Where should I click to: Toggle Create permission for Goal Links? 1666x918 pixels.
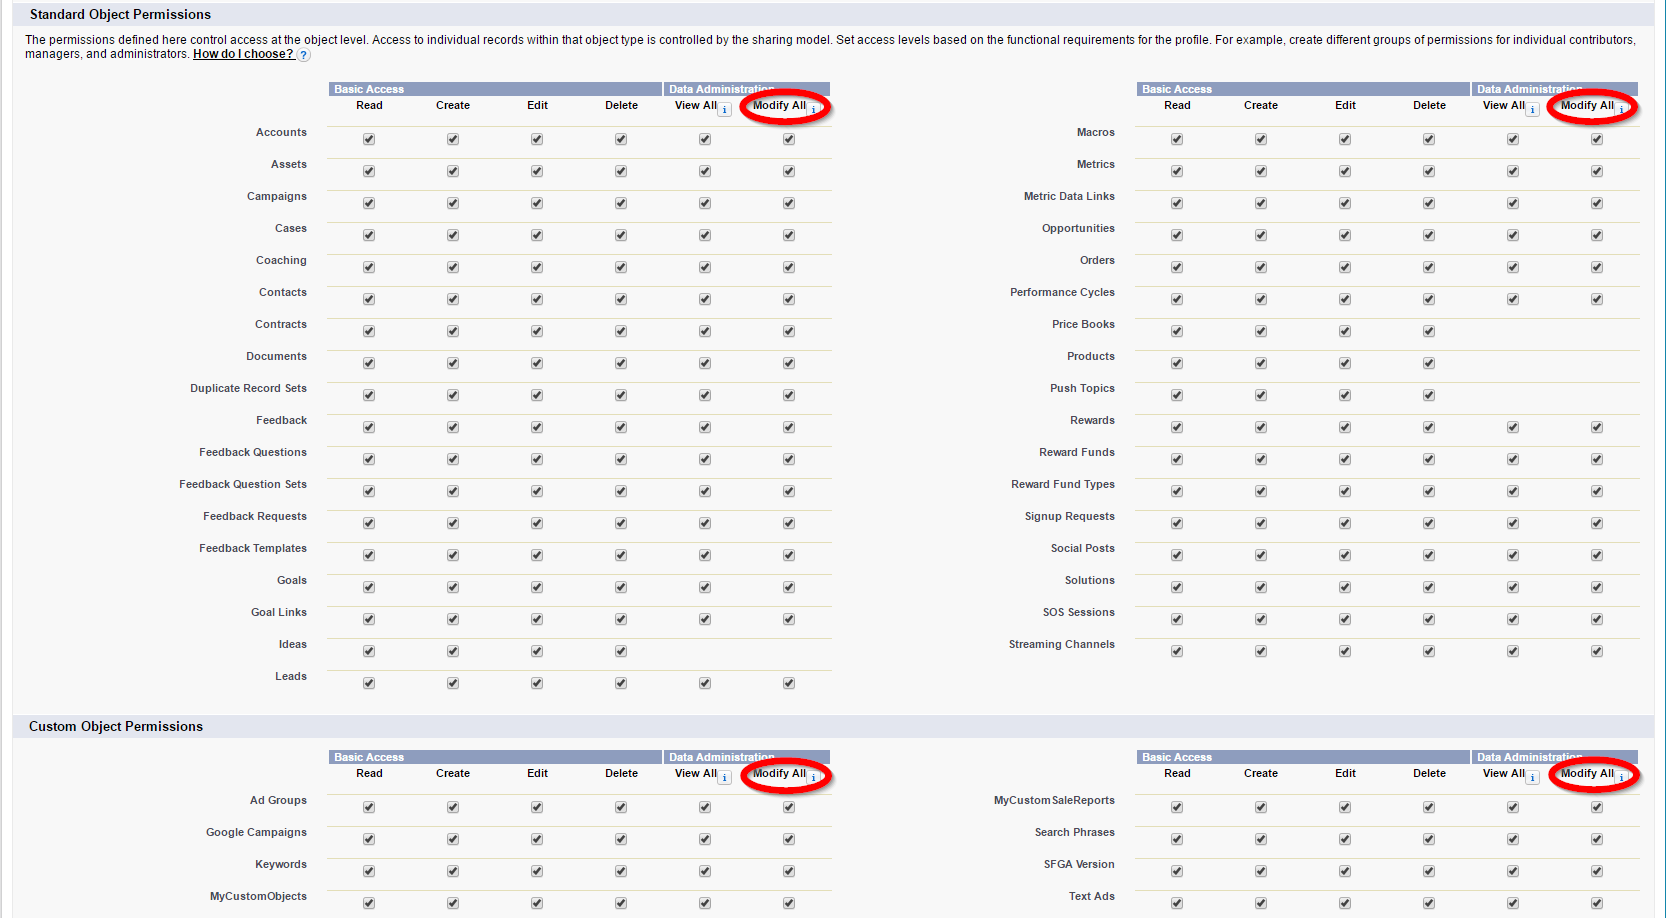pos(453,619)
